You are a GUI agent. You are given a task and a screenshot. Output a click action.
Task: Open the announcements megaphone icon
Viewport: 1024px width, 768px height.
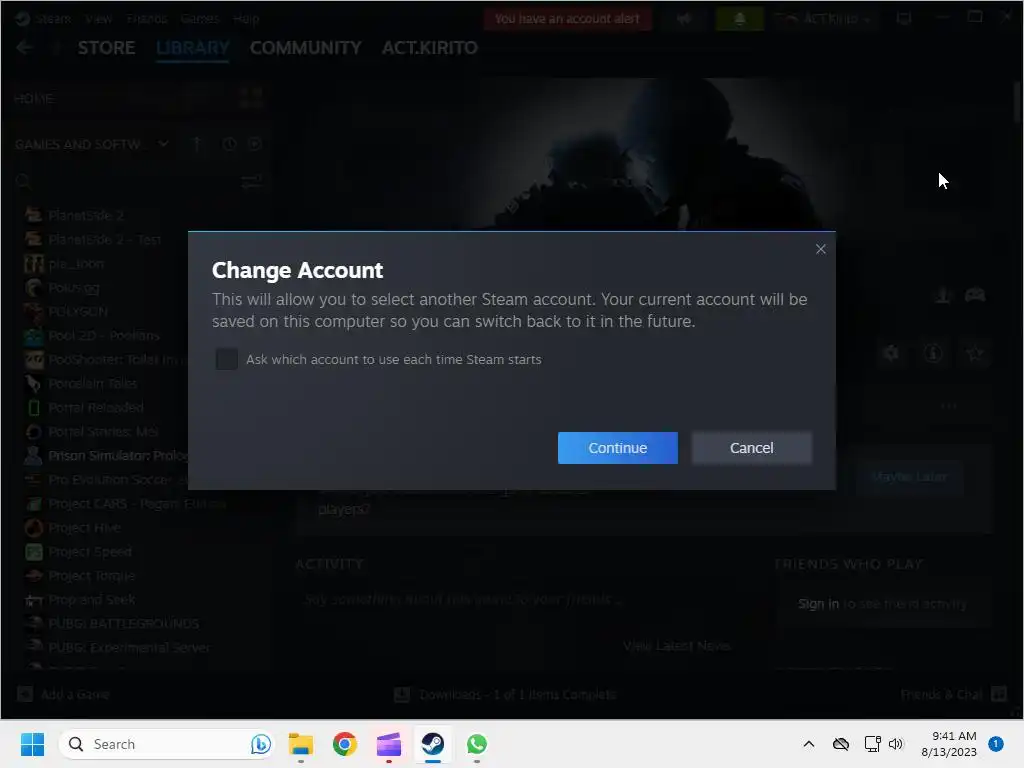tap(684, 18)
